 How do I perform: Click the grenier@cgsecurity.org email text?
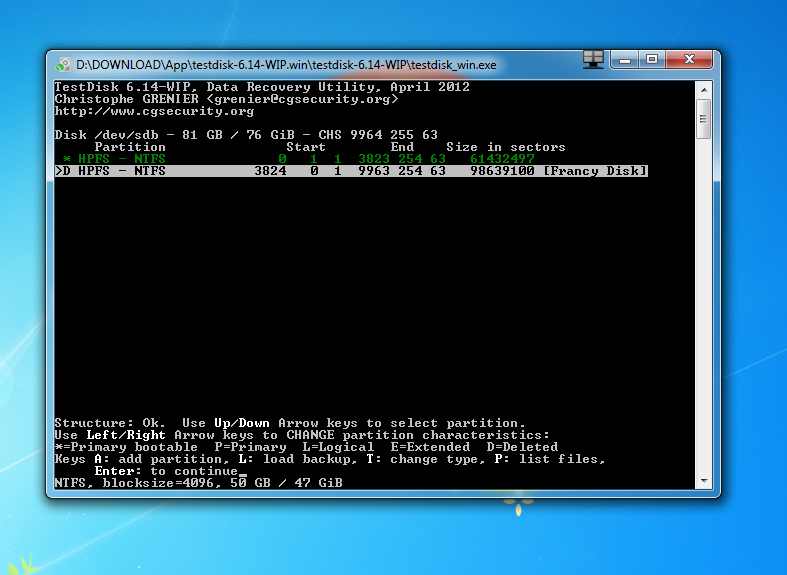(x=302, y=99)
